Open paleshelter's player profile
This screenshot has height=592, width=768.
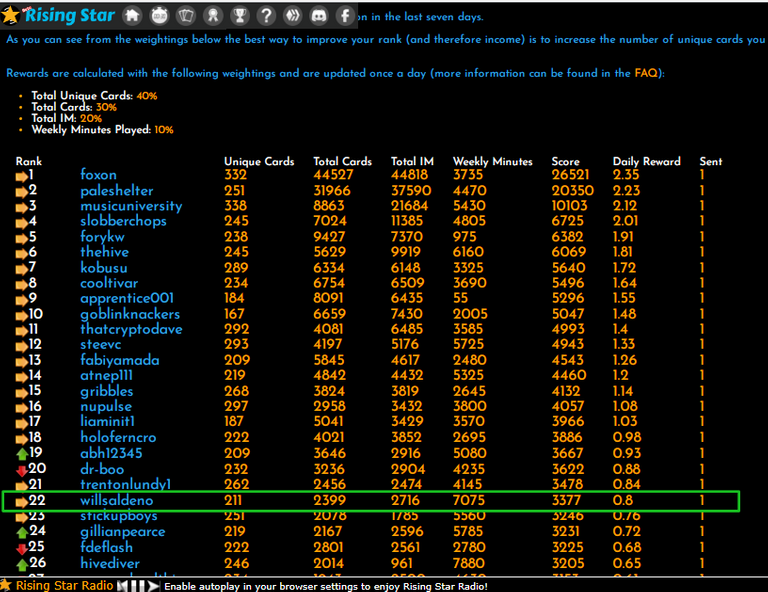click(x=117, y=190)
